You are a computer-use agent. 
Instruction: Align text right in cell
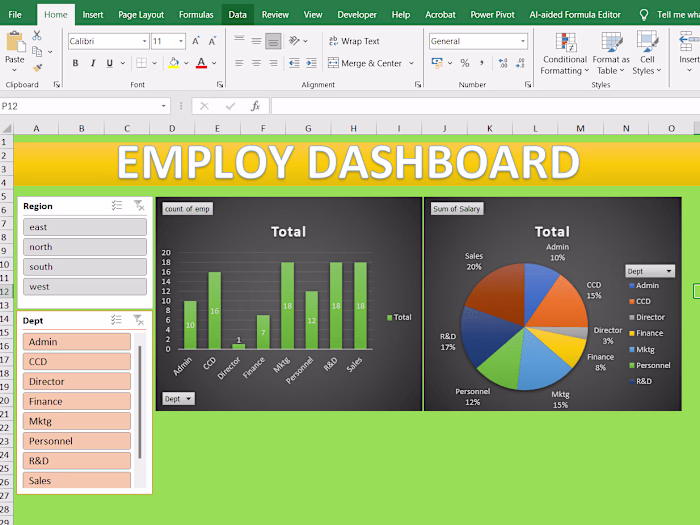(x=273, y=63)
